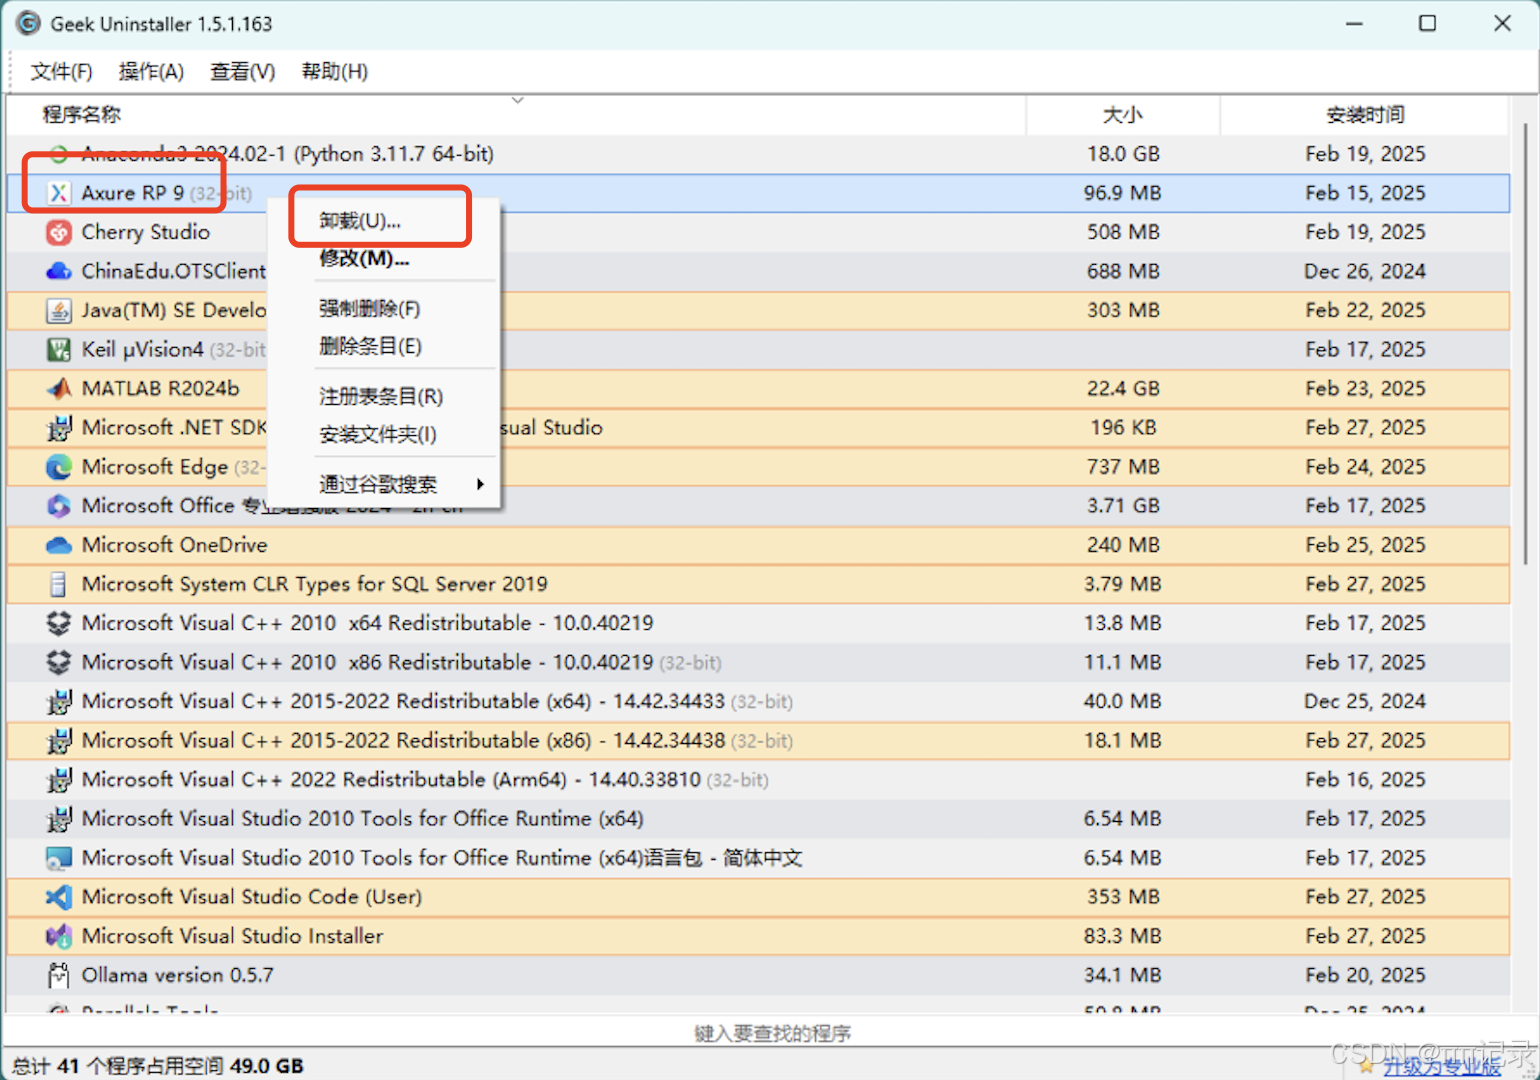Screen dimensions: 1540x1080
Task: Click the 升级为专业版 upgrade link
Action: pos(1442,1067)
